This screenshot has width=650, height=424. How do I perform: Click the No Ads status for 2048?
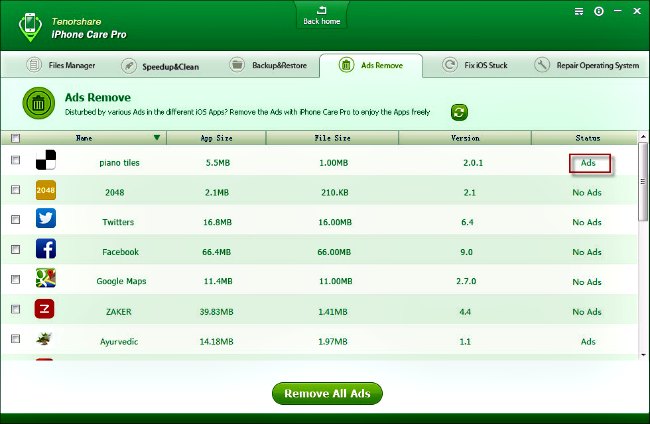pos(587,193)
